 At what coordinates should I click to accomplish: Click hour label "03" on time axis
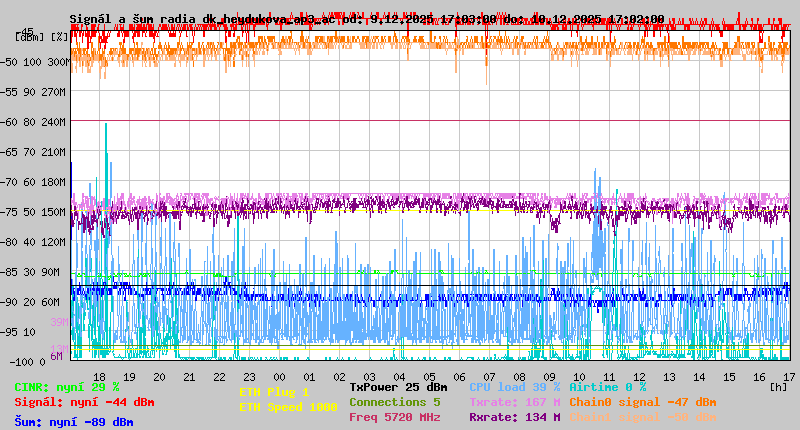click(369, 377)
